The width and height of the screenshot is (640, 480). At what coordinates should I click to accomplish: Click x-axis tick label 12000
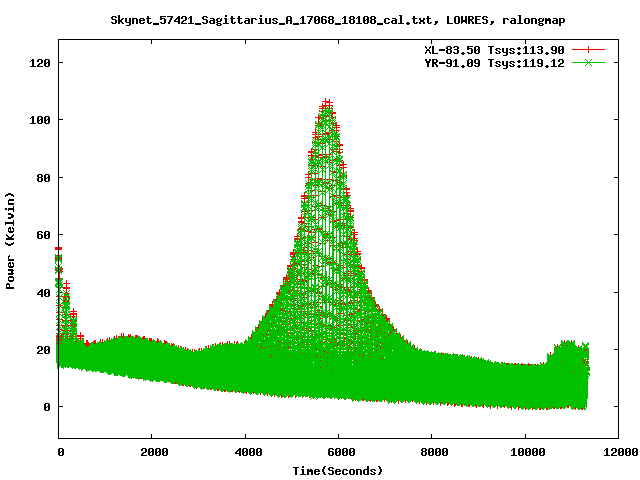coord(621,452)
